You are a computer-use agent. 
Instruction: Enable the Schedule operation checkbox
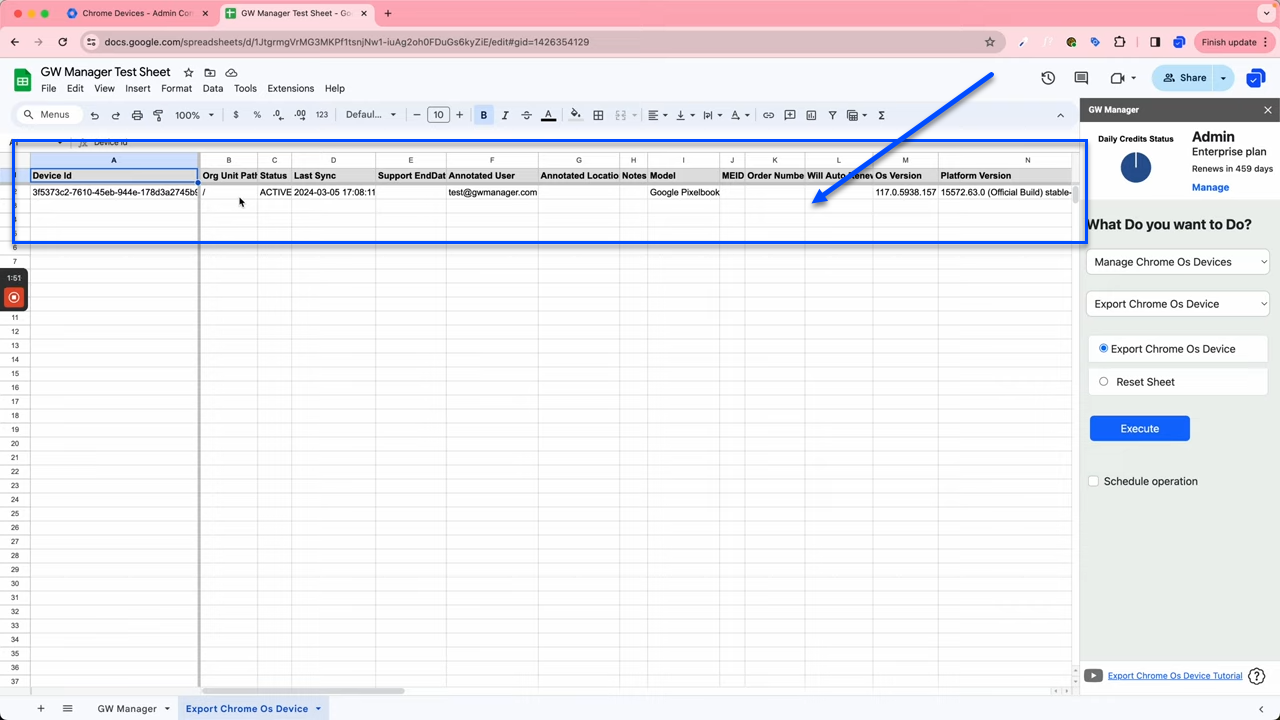tap(1093, 481)
